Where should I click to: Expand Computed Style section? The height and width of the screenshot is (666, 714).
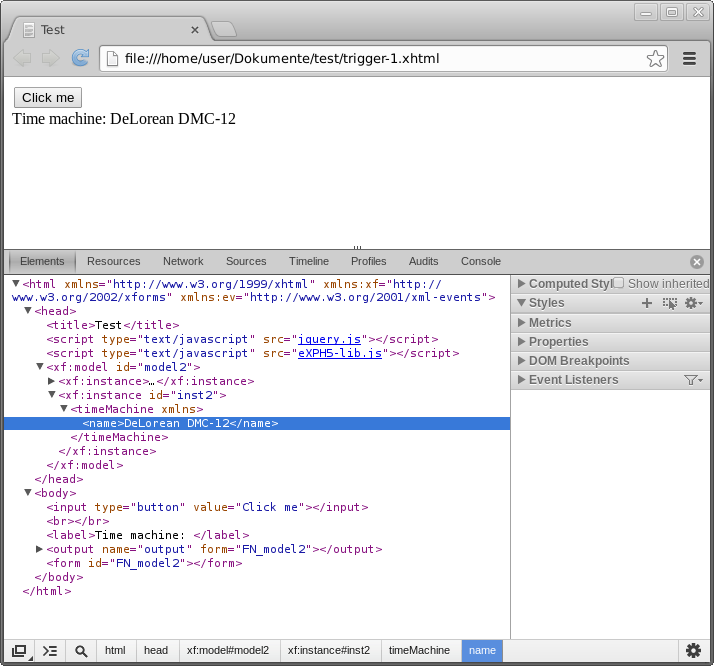(x=521, y=284)
